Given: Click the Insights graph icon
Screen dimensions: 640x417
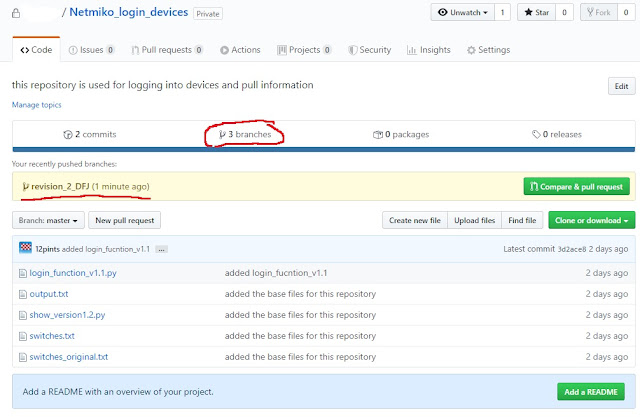Looking at the screenshot, I should [x=412, y=50].
